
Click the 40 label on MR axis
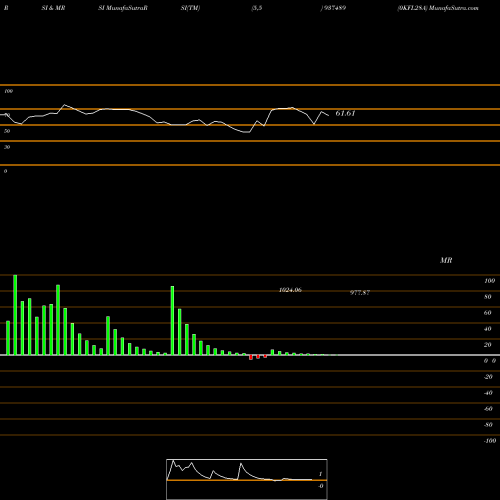click(488, 329)
